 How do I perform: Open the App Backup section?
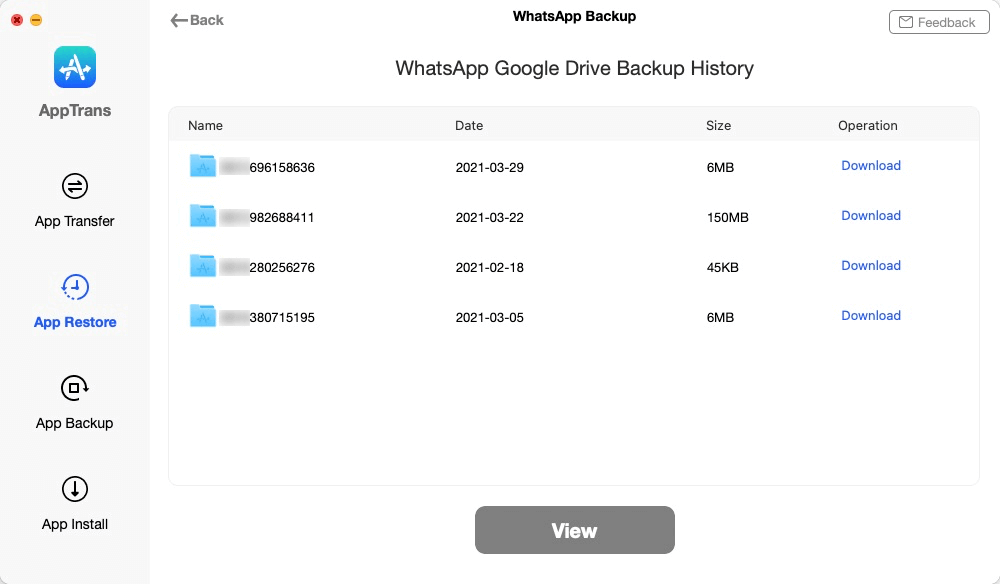click(x=75, y=401)
